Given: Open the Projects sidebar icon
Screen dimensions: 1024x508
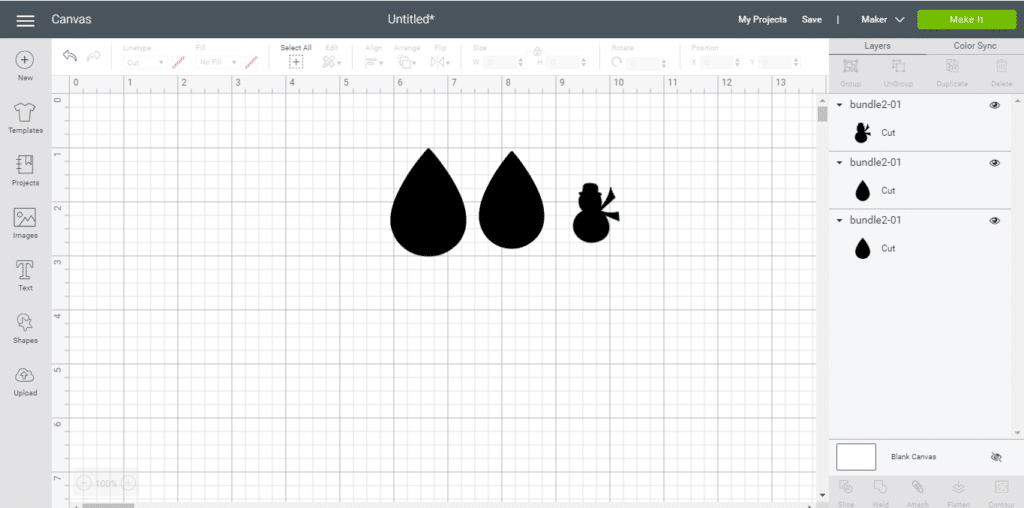Looking at the screenshot, I should click(x=25, y=169).
